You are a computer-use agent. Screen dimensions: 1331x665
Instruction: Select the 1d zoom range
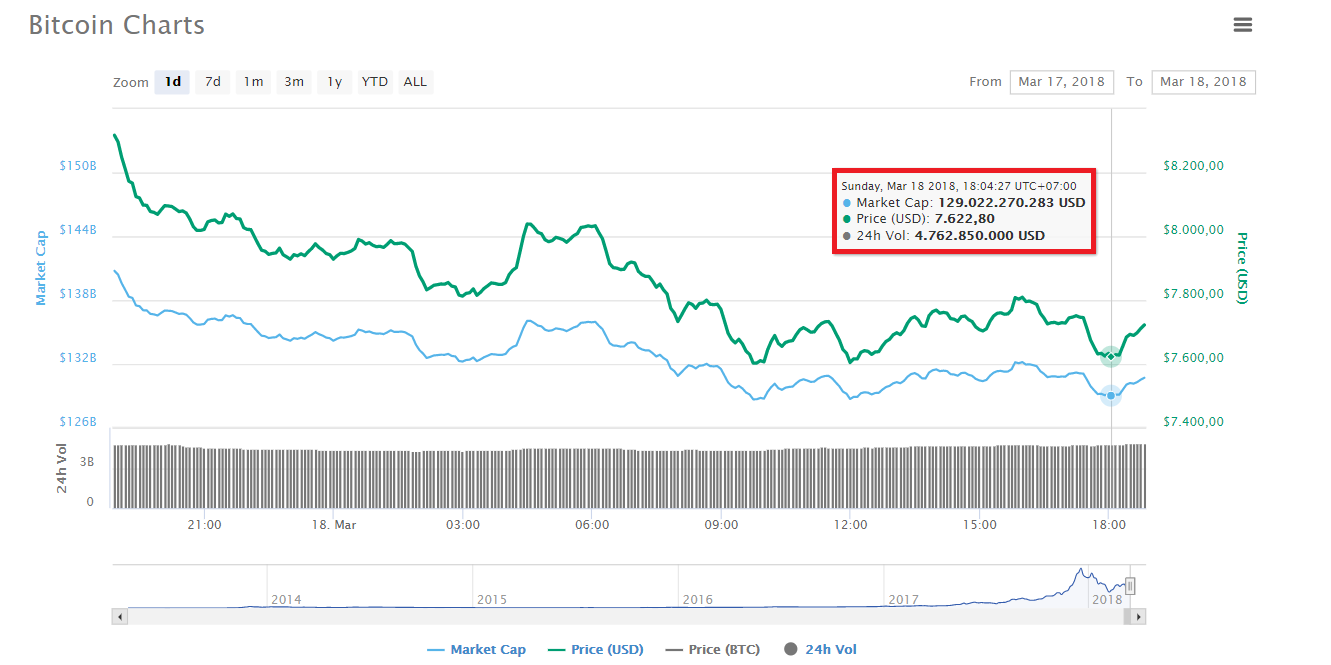coord(172,82)
